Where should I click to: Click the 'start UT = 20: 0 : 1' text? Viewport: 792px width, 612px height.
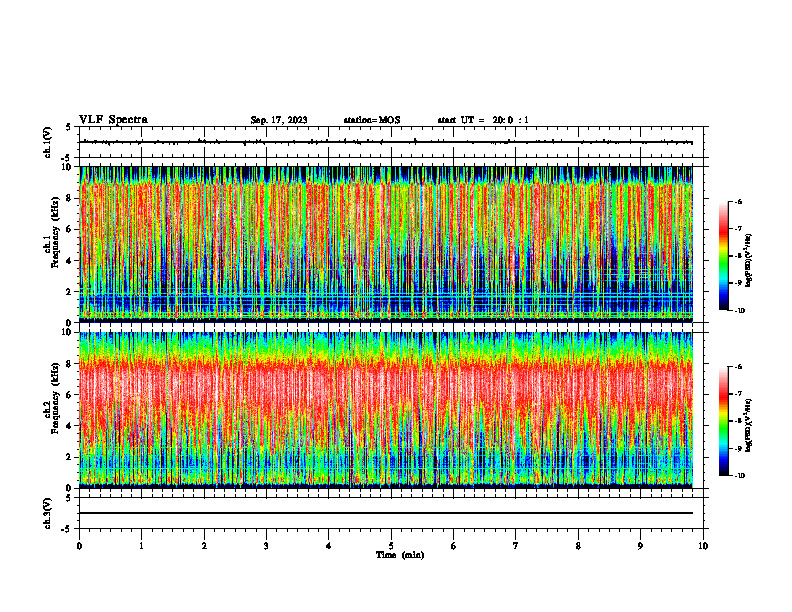coord(483,120)
